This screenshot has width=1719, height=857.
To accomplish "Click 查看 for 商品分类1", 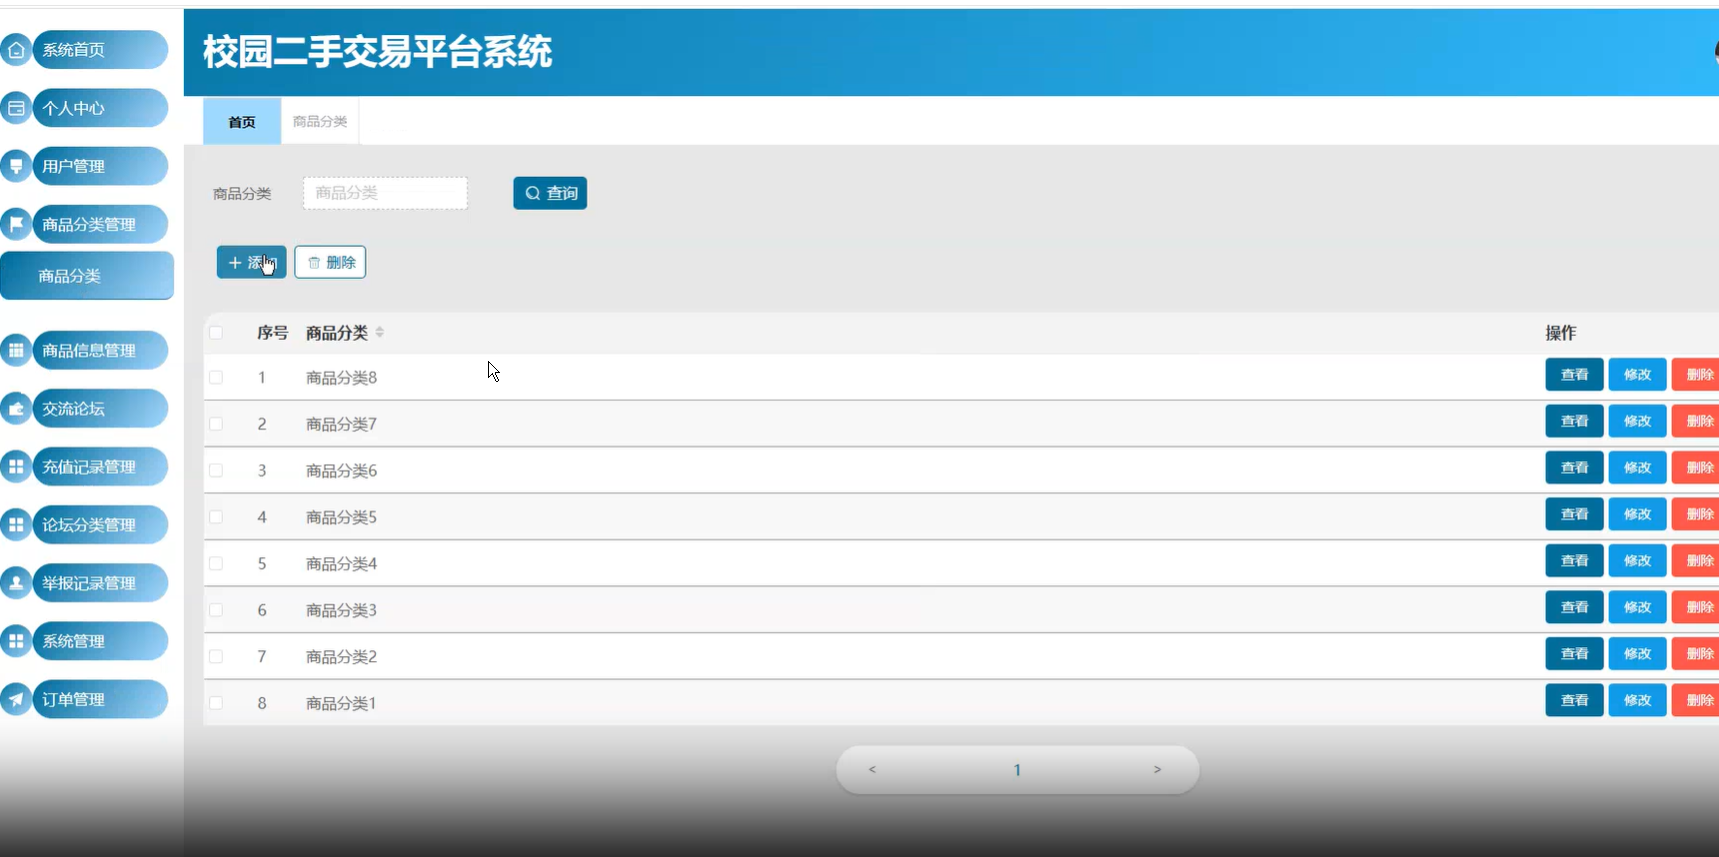I will pyautogui.click(x=1574, y=700).
